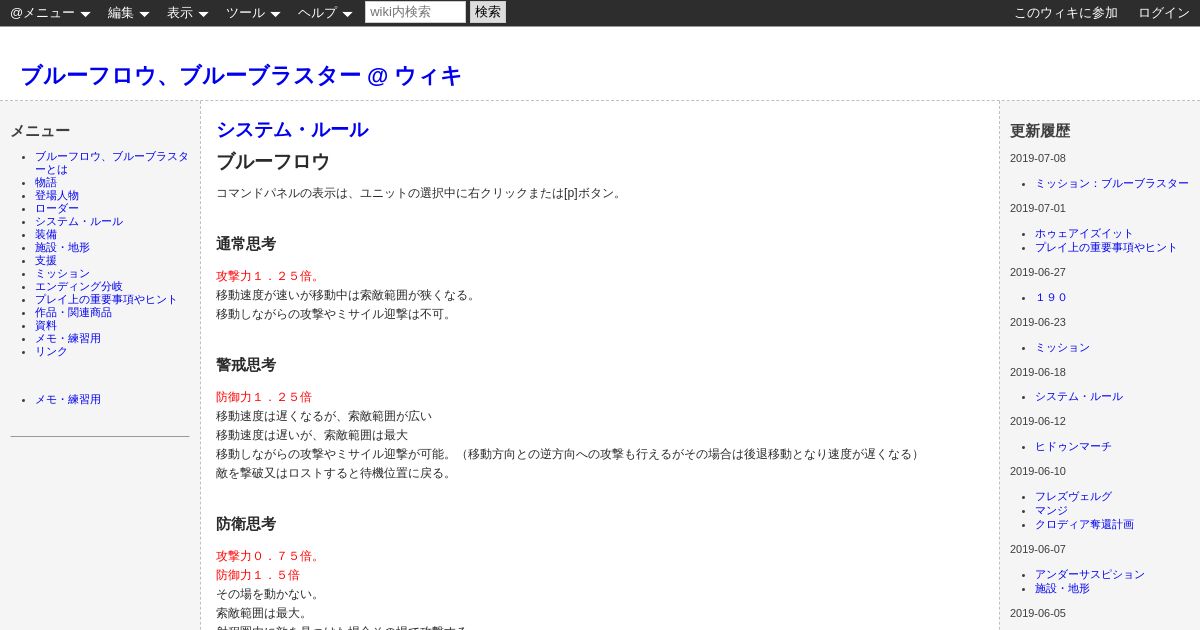Open sidebar link ブルーフロウ、ブルーブラスターとは
This screenshot has width=1200, height=630.
click(x=111, y=163)
